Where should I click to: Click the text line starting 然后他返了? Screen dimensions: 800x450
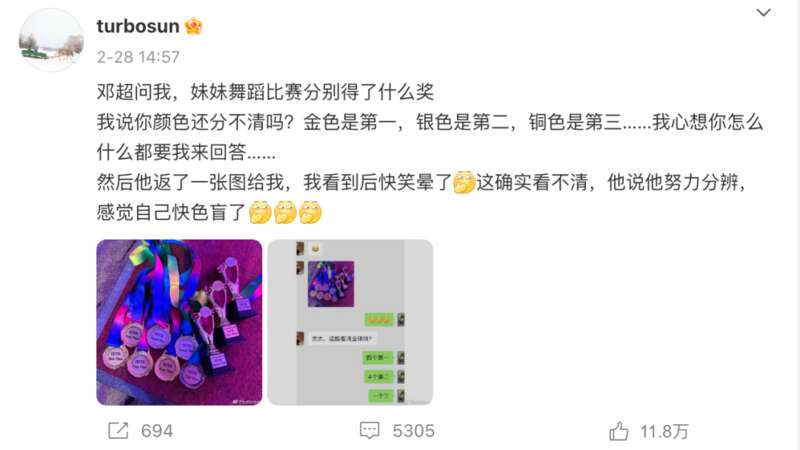pos(421,182)
